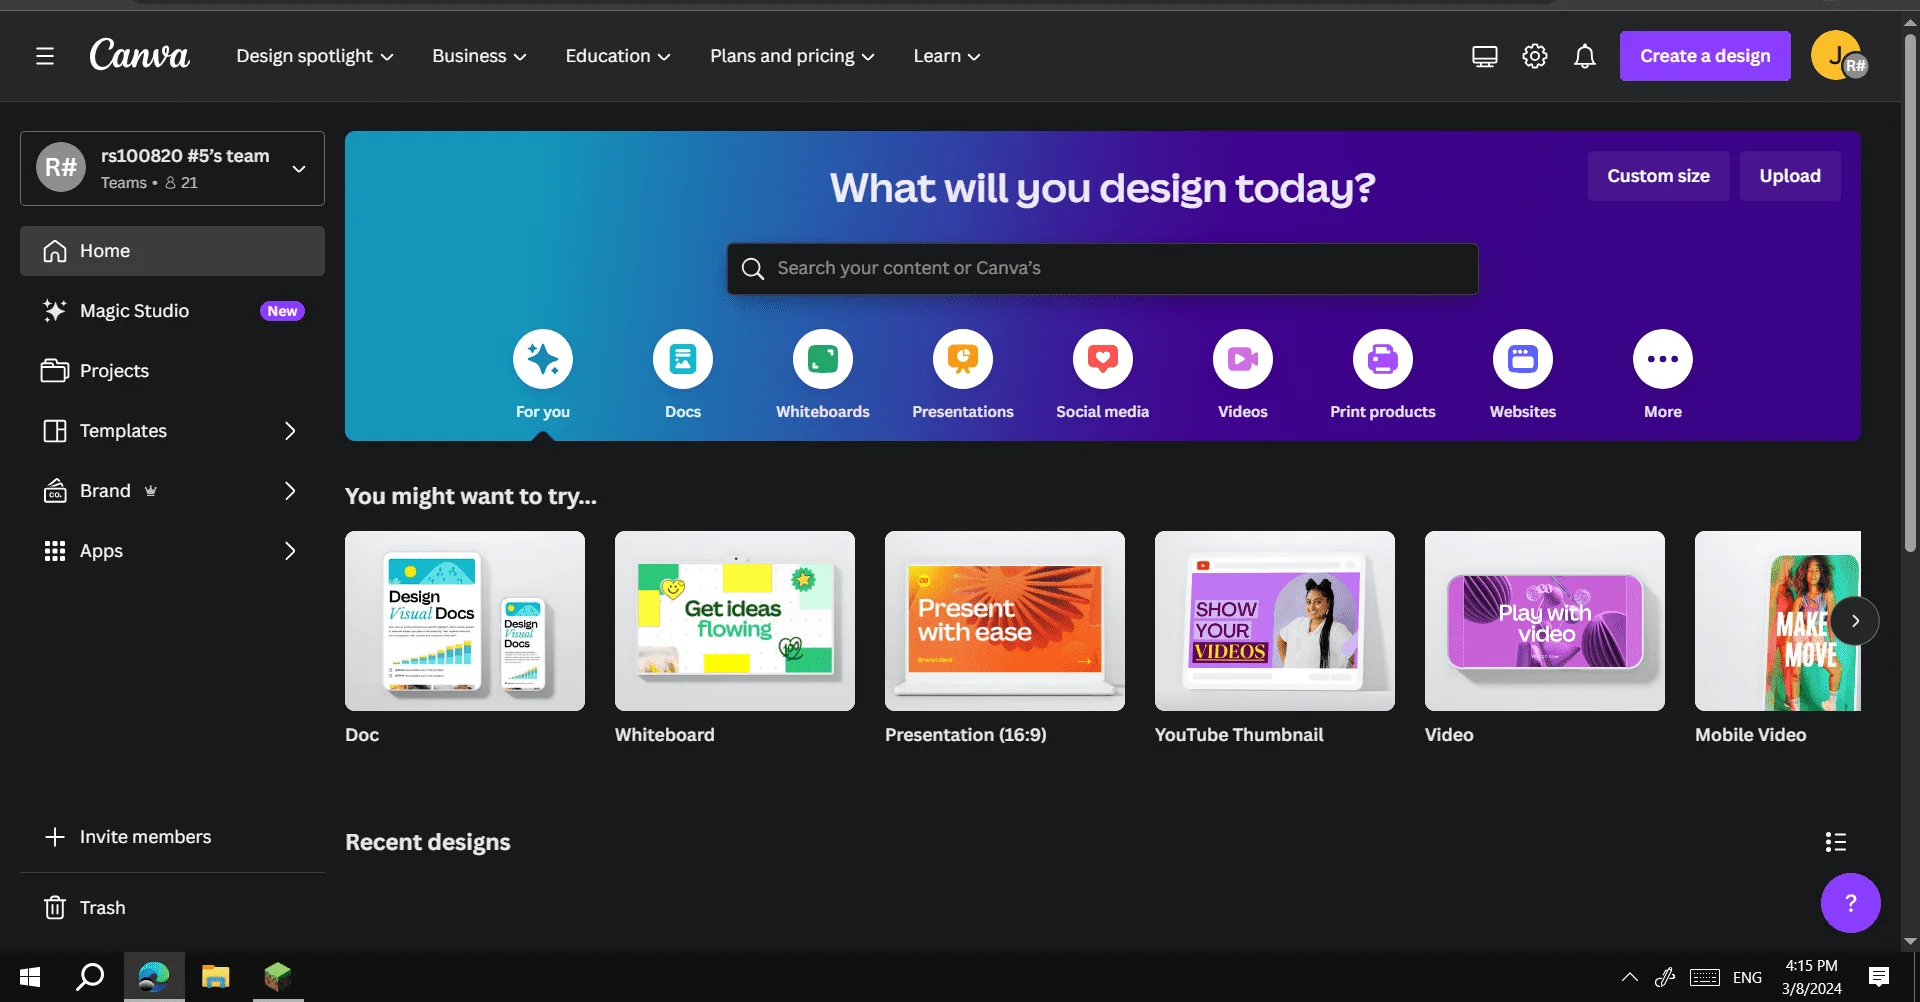The height and width of the screenshot is (1002, 1920).
Task: Click the Custom size button
Action: (1658, 176)
